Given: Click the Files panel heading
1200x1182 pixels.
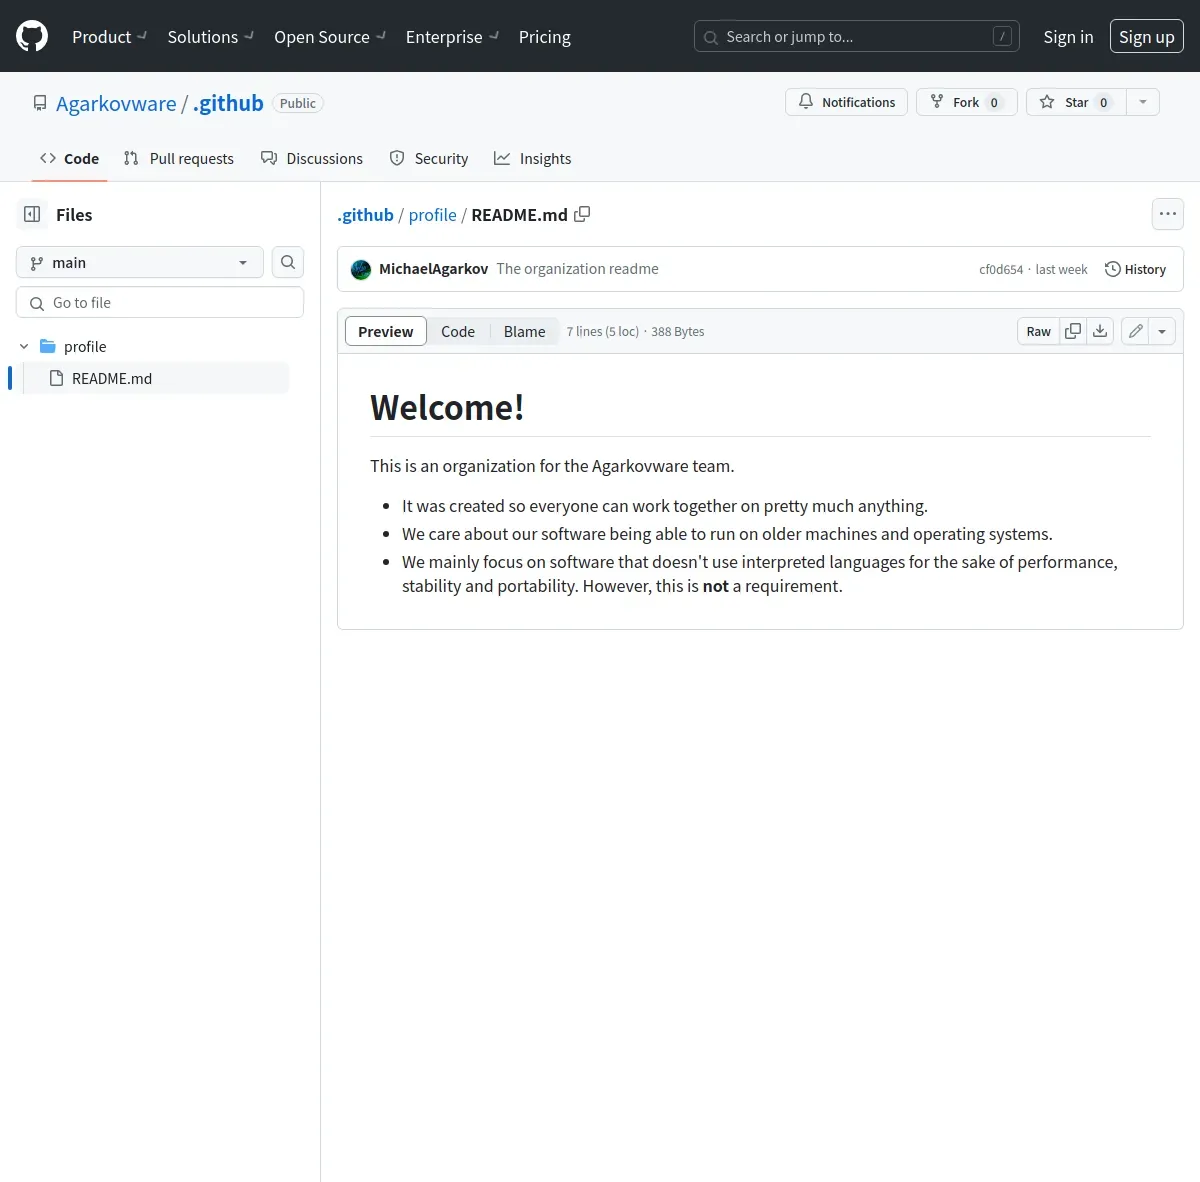Looking at the screenshot, I should 74,214.
